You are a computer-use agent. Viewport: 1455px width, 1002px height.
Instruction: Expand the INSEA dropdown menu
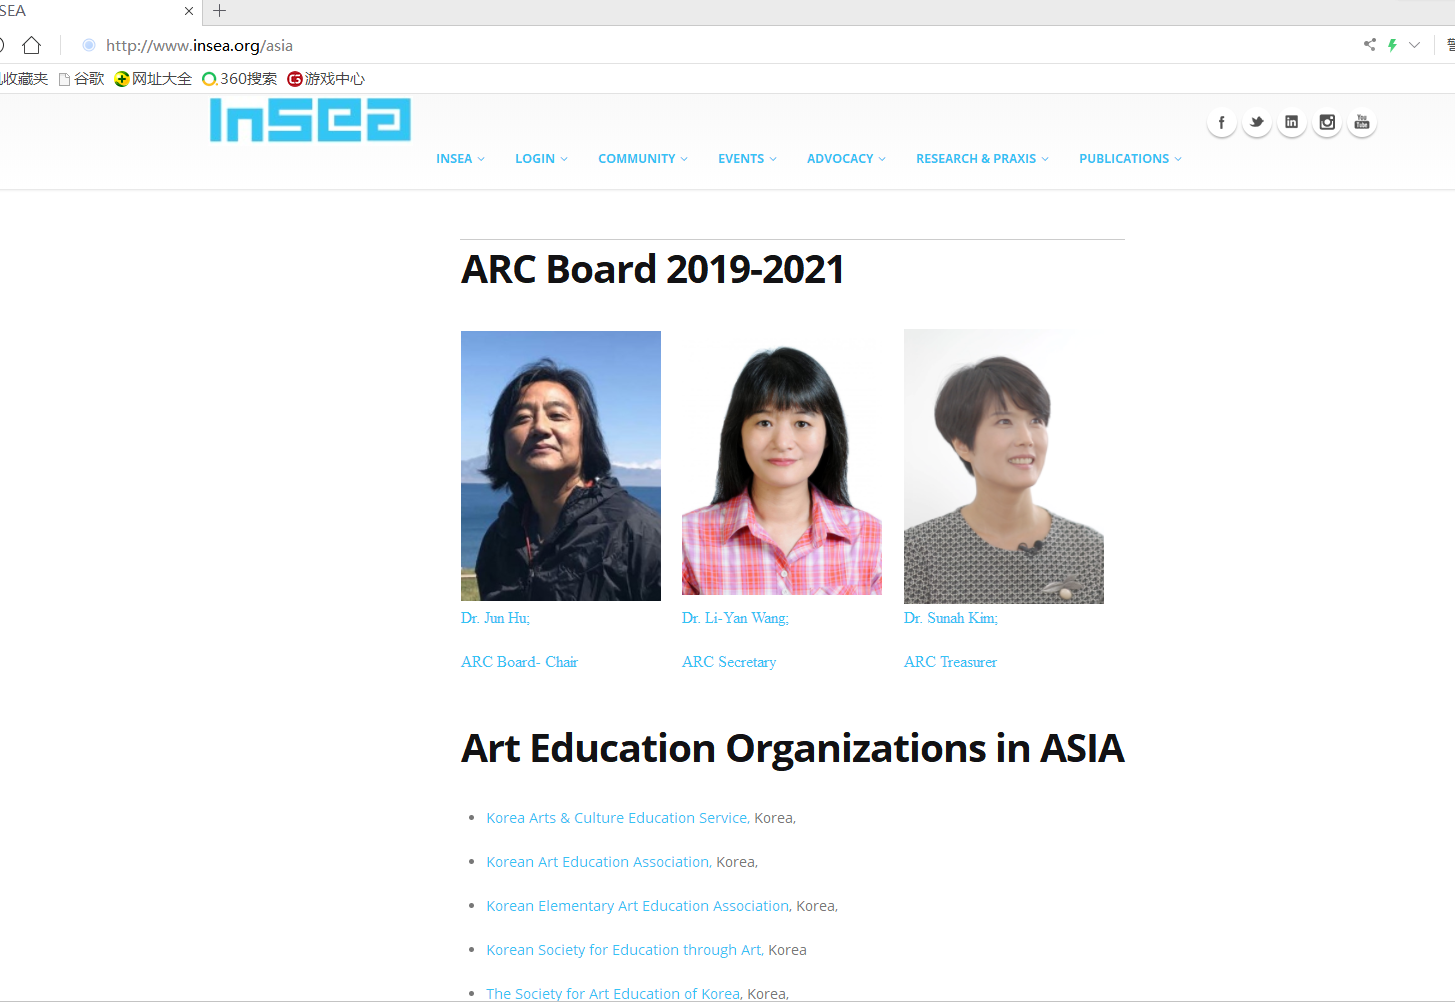click(460, 159)
